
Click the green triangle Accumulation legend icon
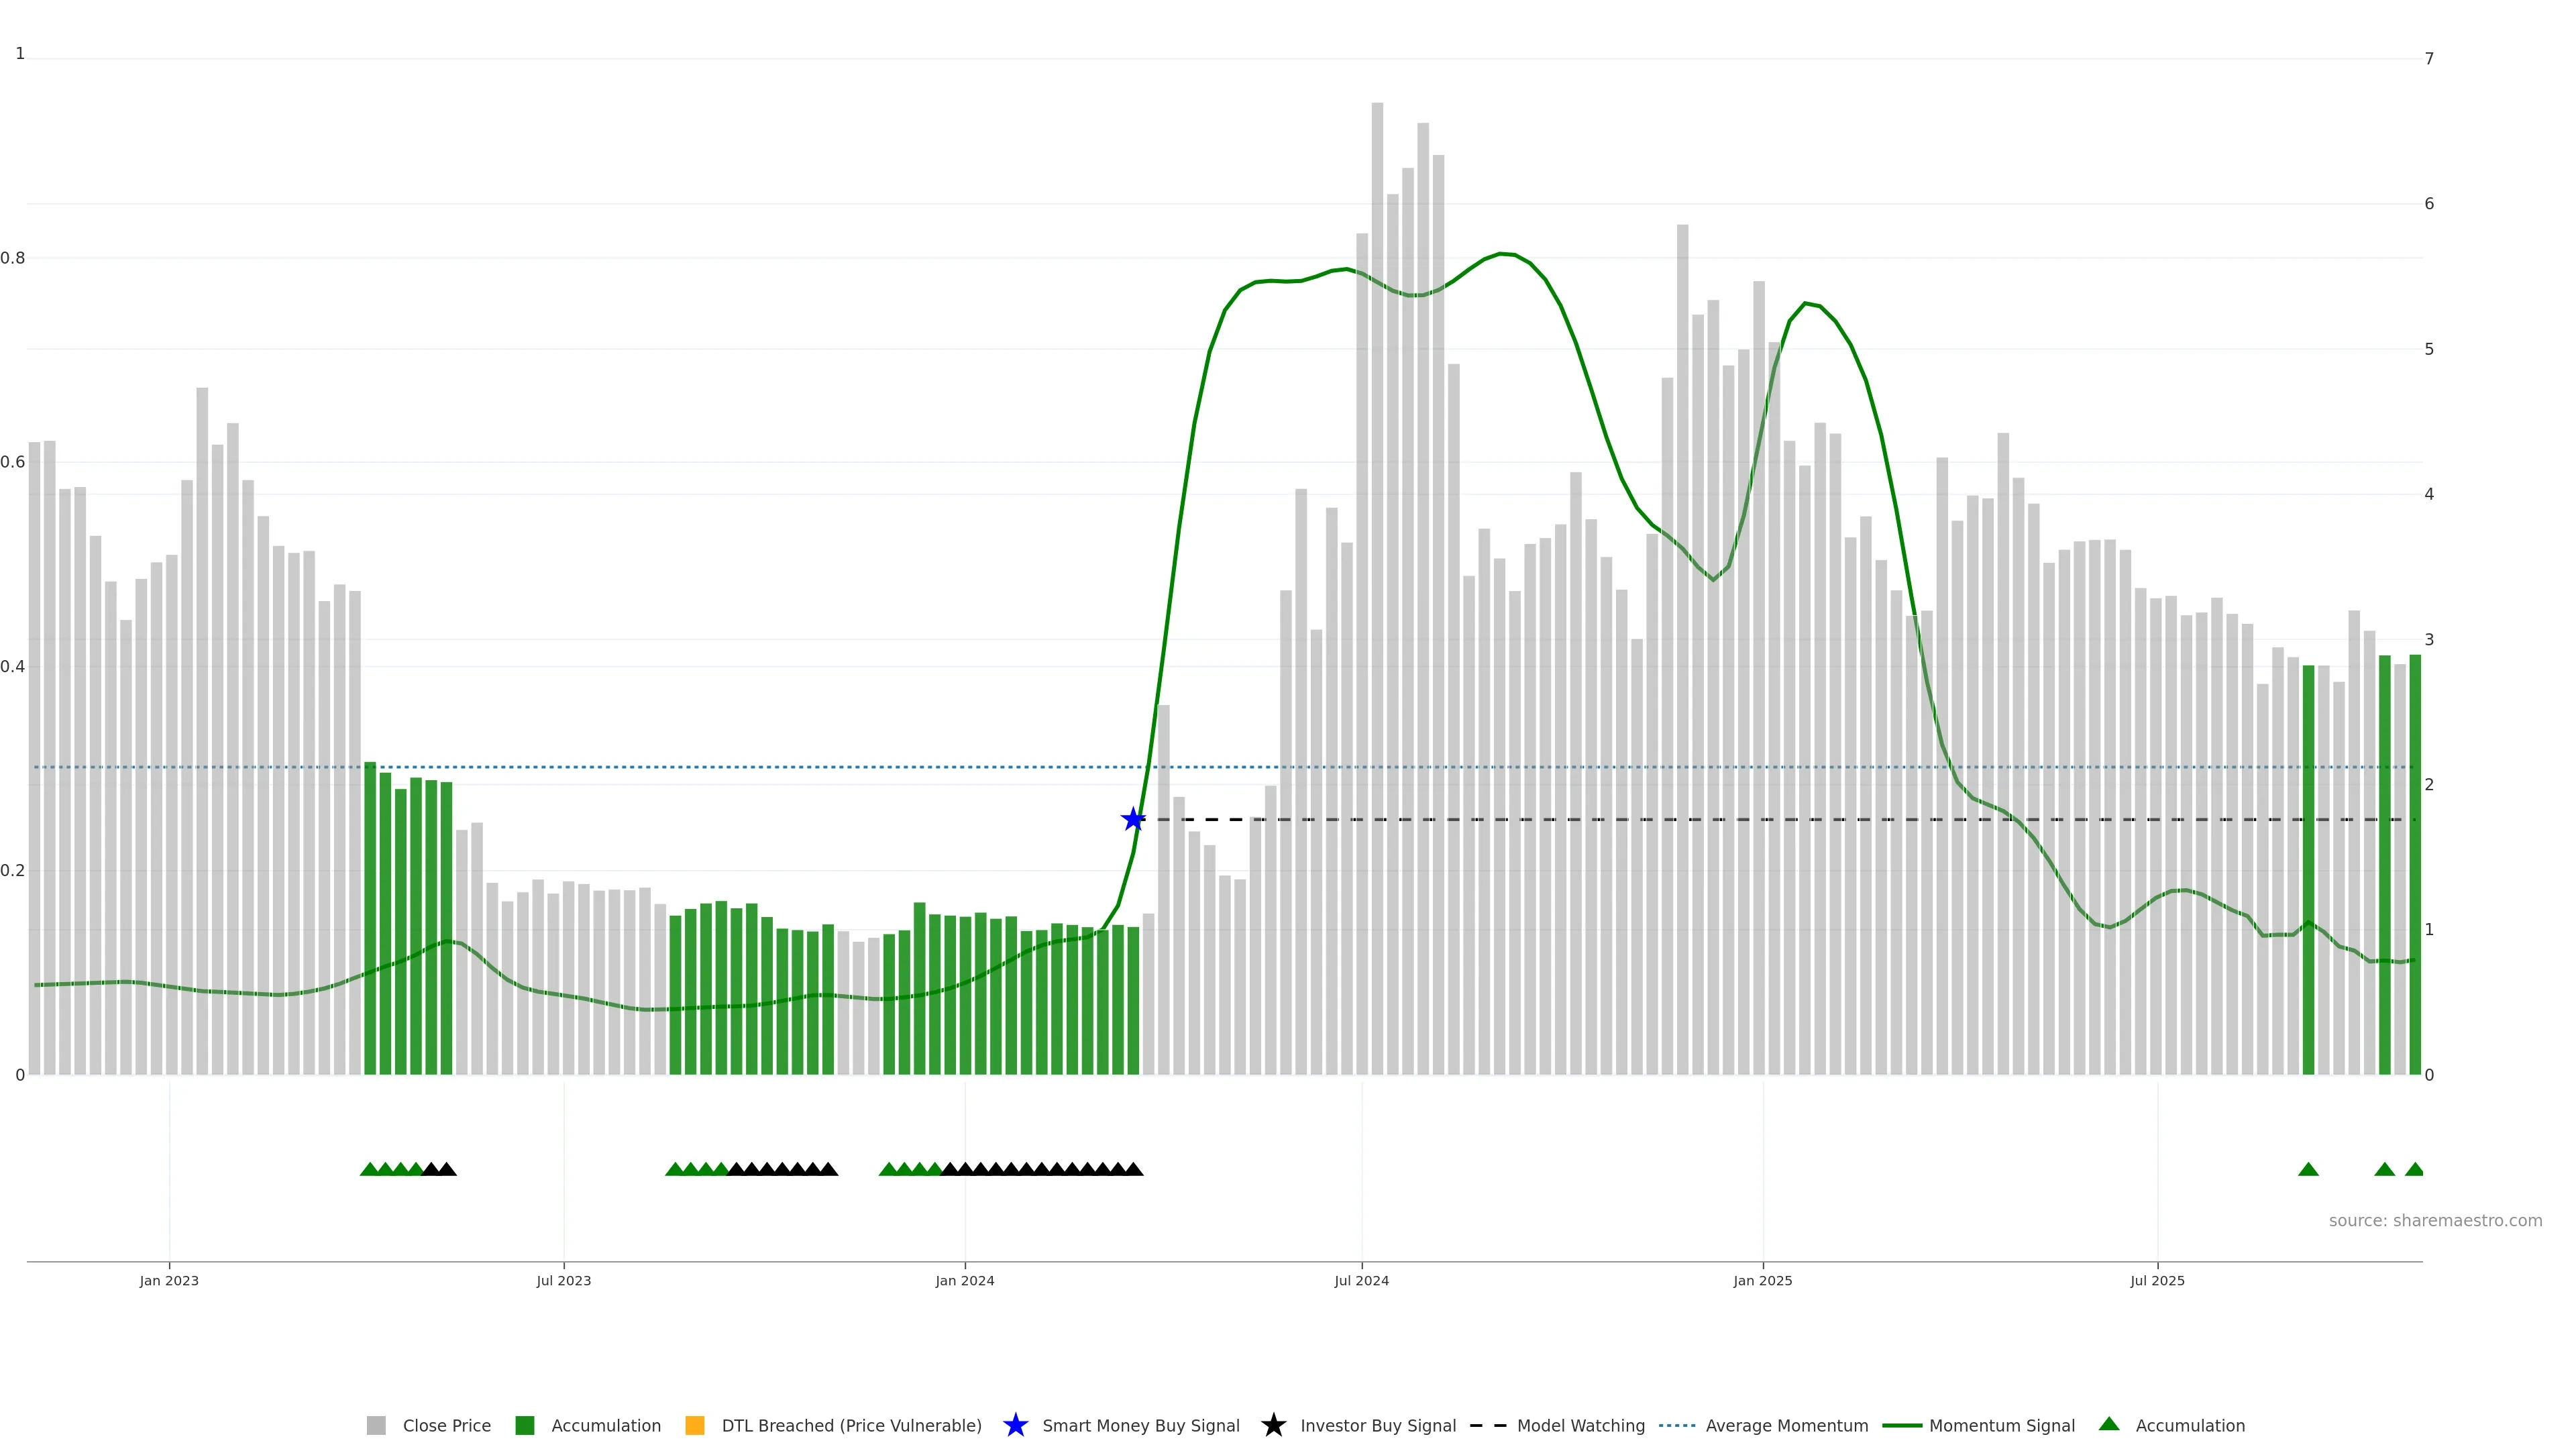pyautogui.click(x=2109, y=1424)
